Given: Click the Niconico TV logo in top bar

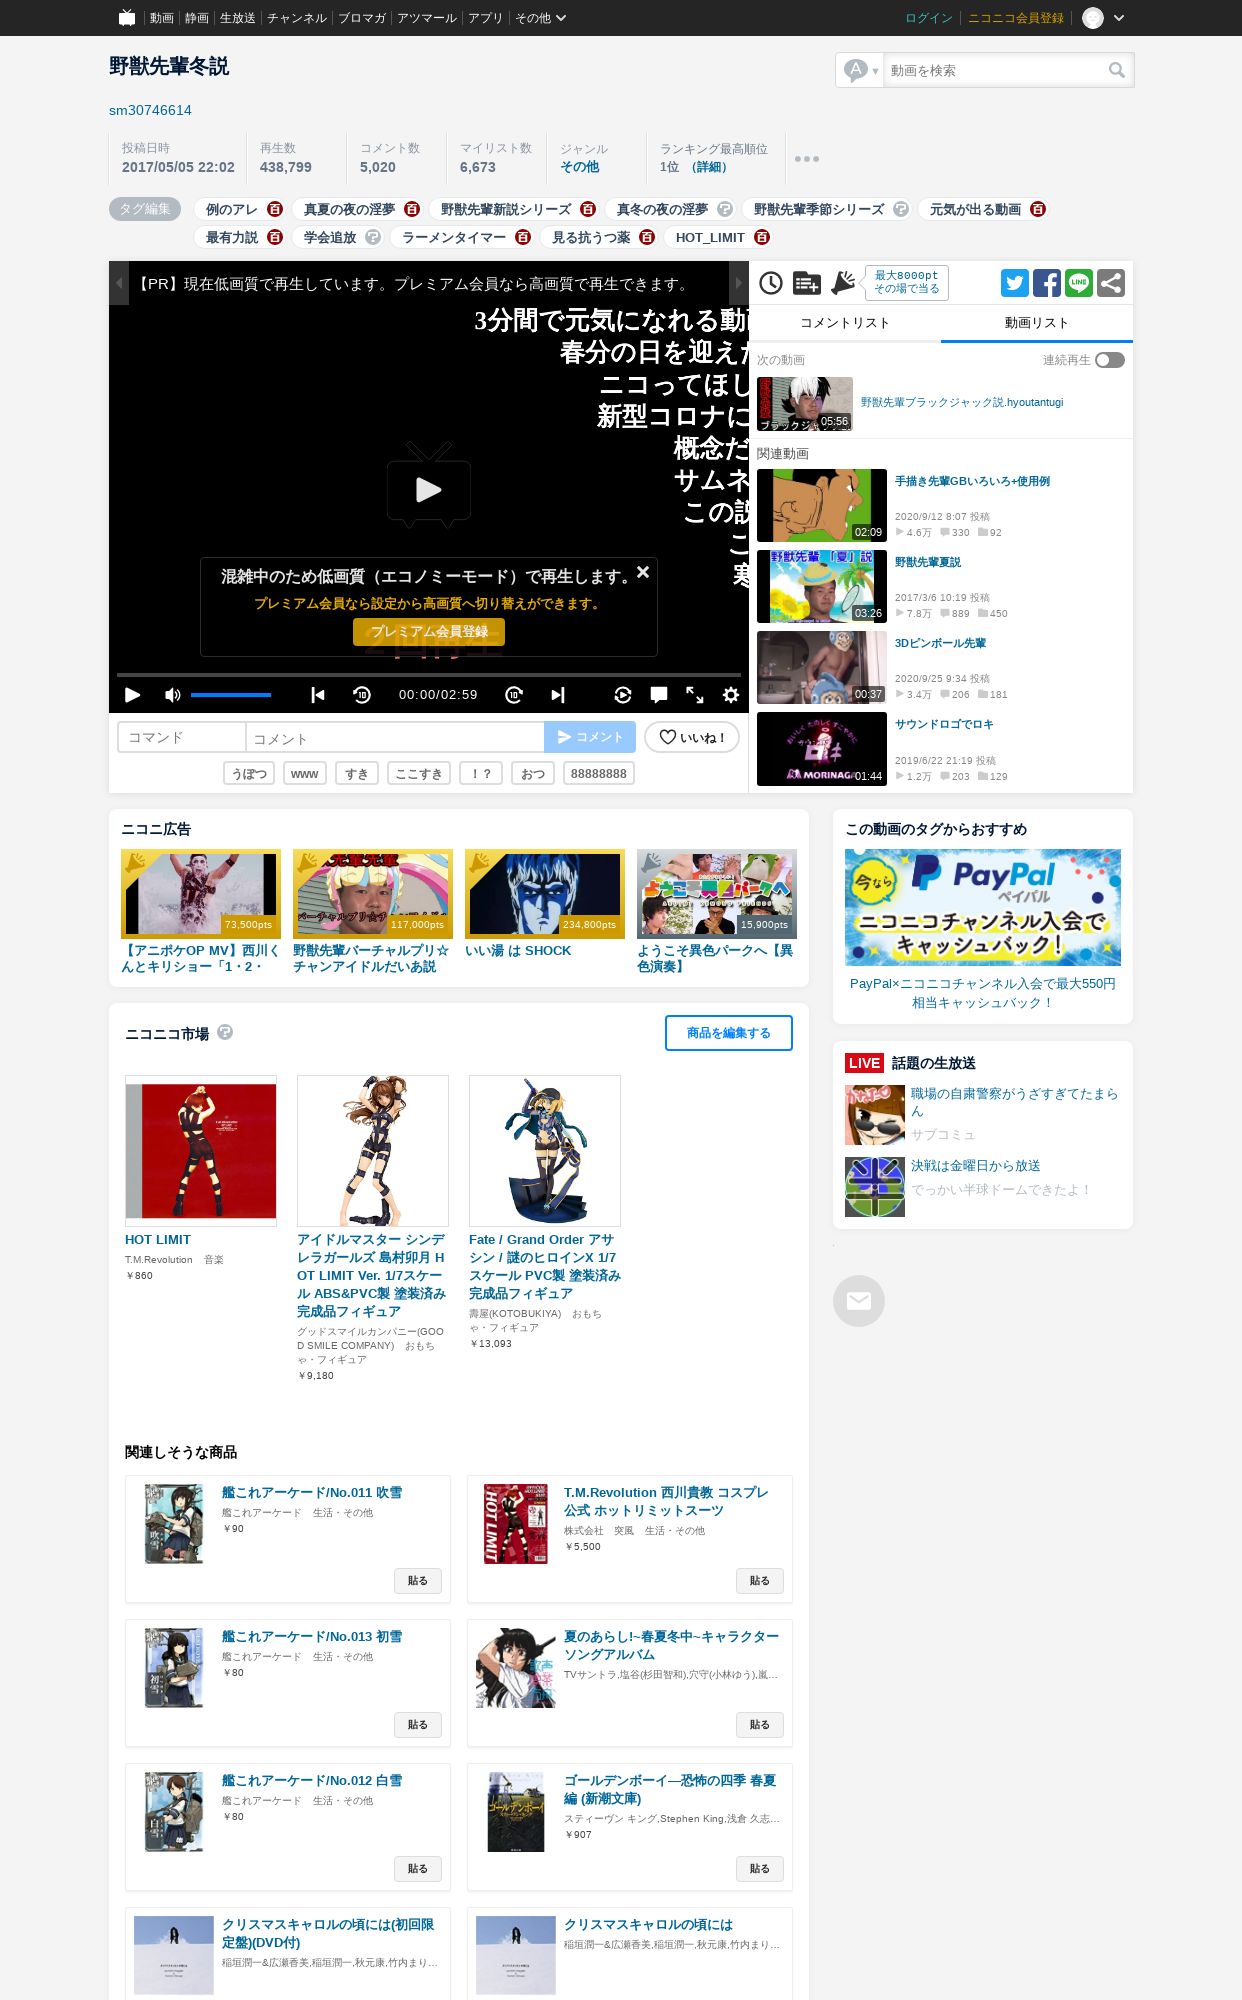Looking at the screenshot, I should (x=127, y=17).
